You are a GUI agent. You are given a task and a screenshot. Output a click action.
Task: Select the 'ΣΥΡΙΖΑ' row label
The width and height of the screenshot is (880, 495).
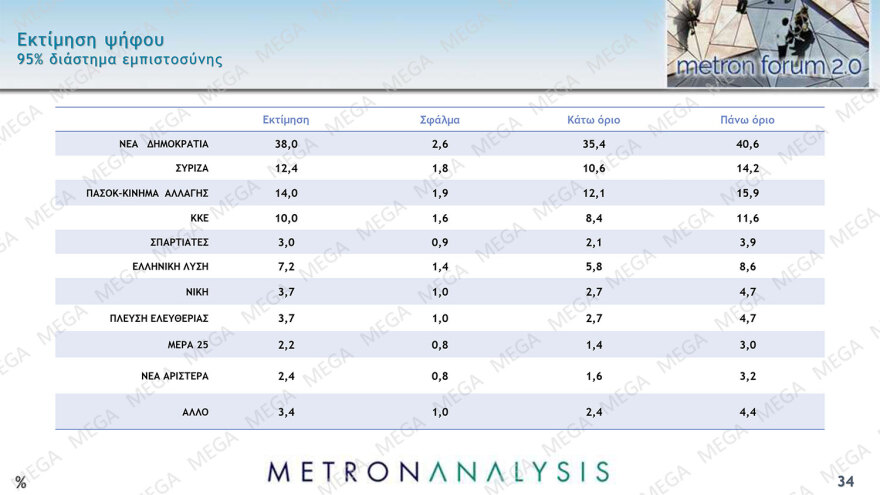(x=192, y=168)
